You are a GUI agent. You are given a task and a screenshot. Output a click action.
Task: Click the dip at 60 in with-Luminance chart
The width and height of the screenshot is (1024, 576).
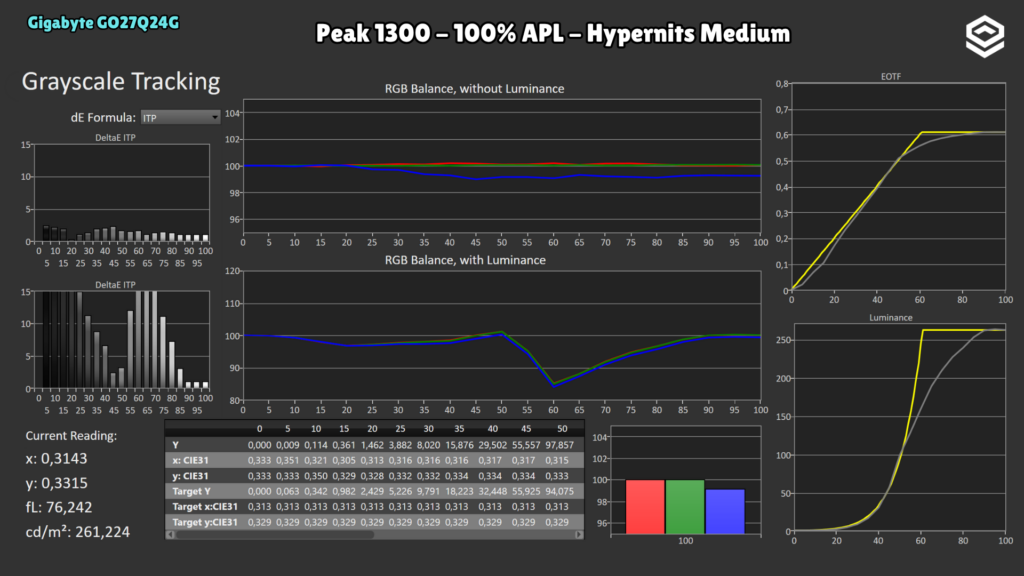554,385
